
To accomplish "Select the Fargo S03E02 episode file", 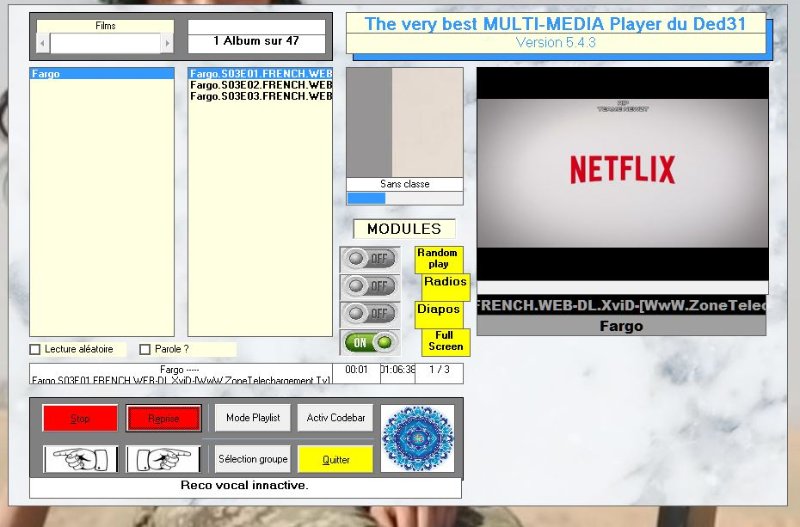I will 260,85.
